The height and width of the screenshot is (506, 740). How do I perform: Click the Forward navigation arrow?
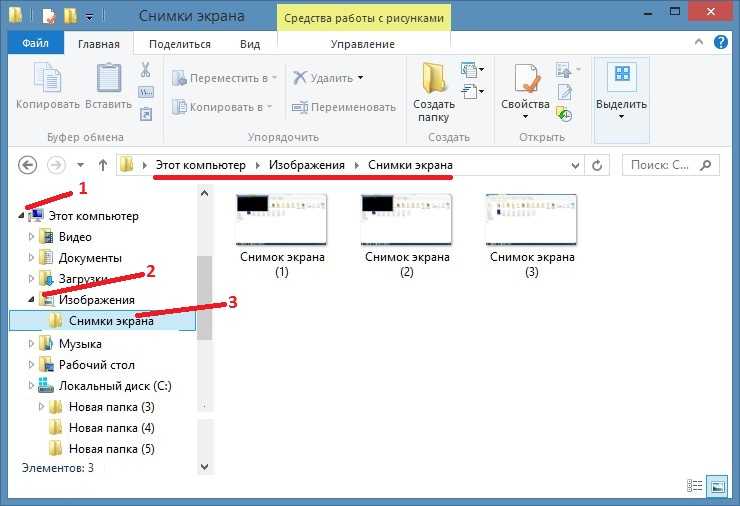coord(56,165)
